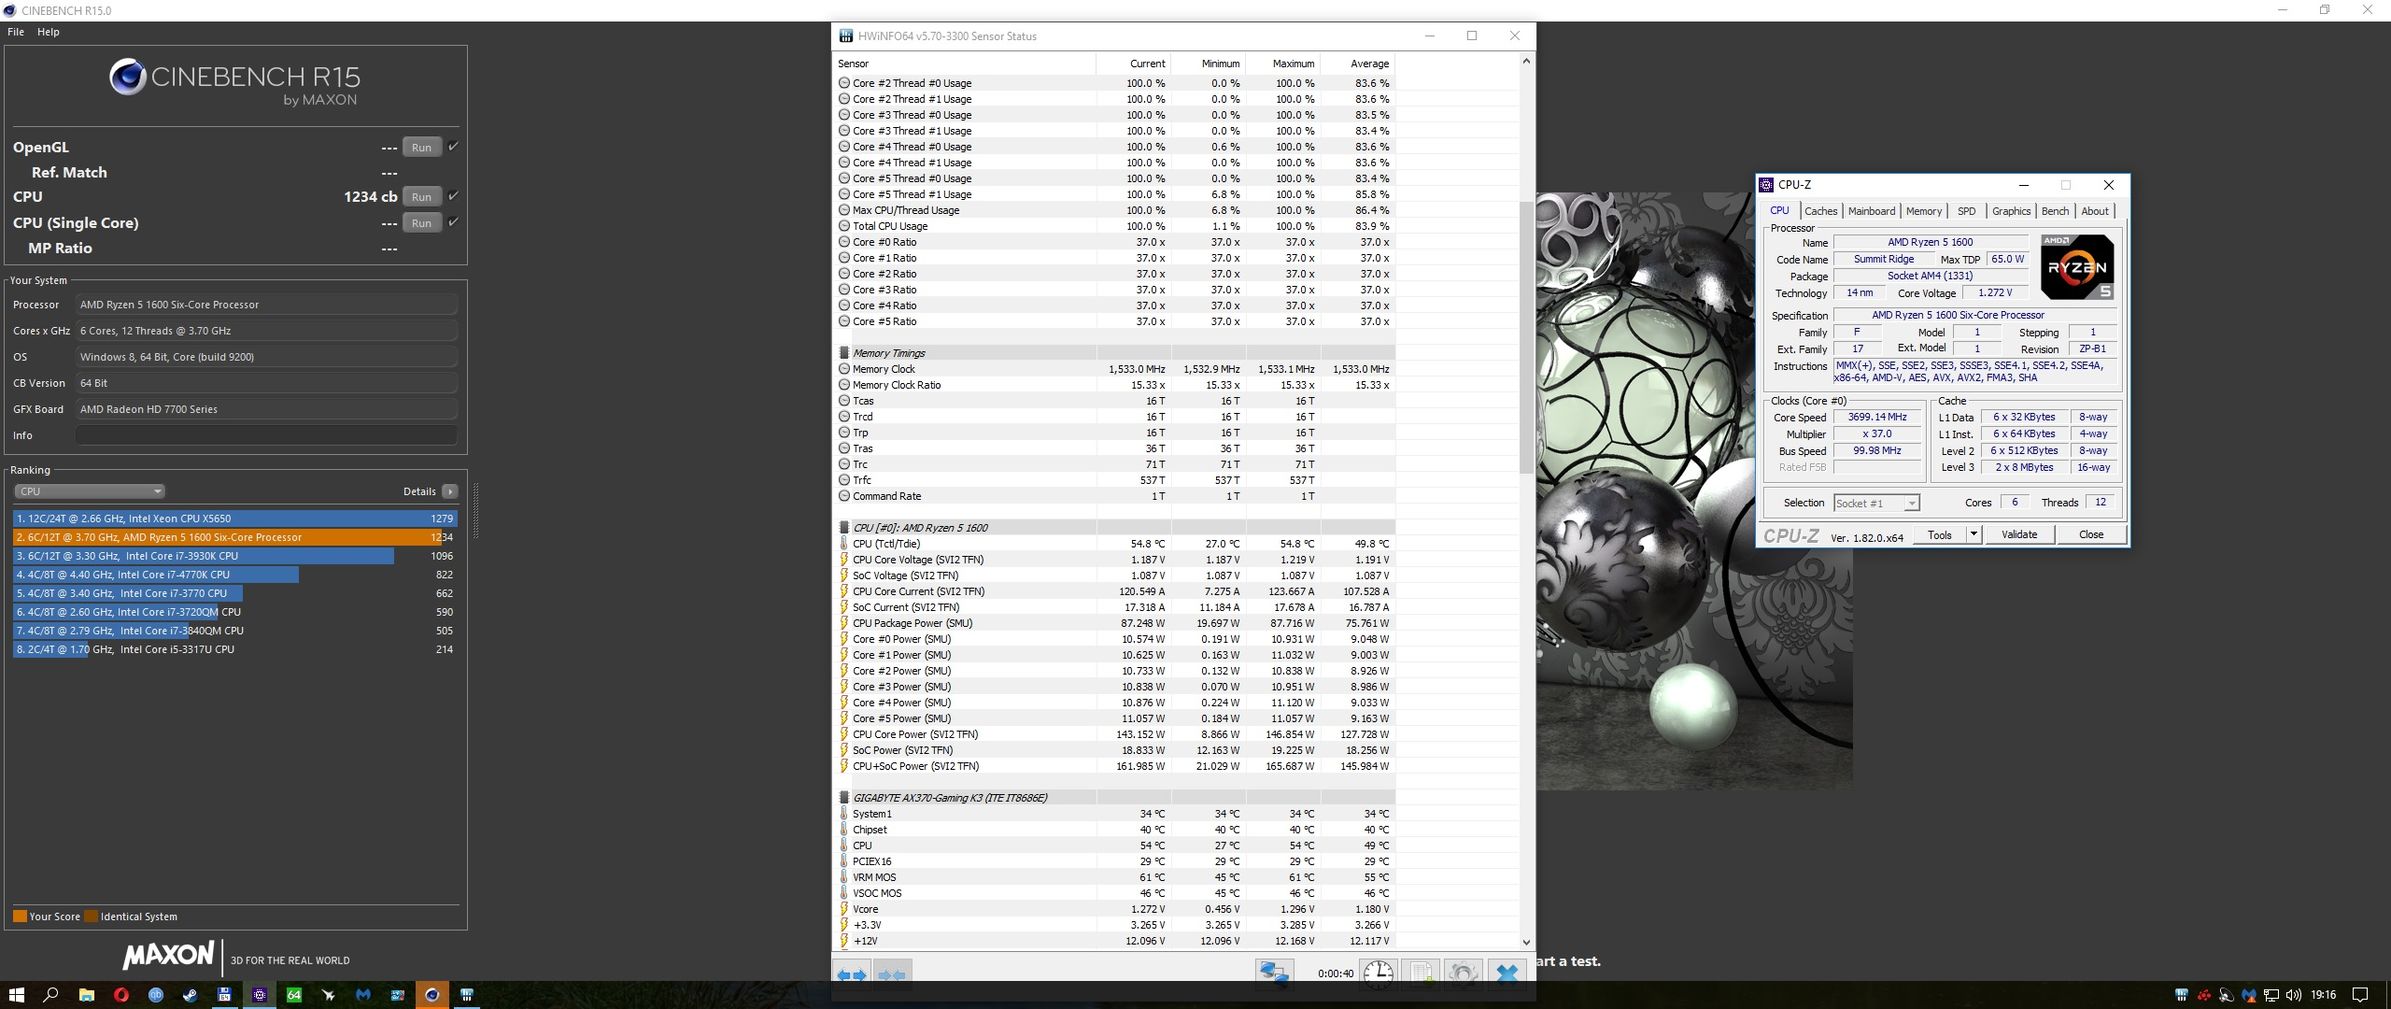This screenshot has height=1009, width=2391.
Task: Run the CPU benchmark
Action: [x=422, y=197]
